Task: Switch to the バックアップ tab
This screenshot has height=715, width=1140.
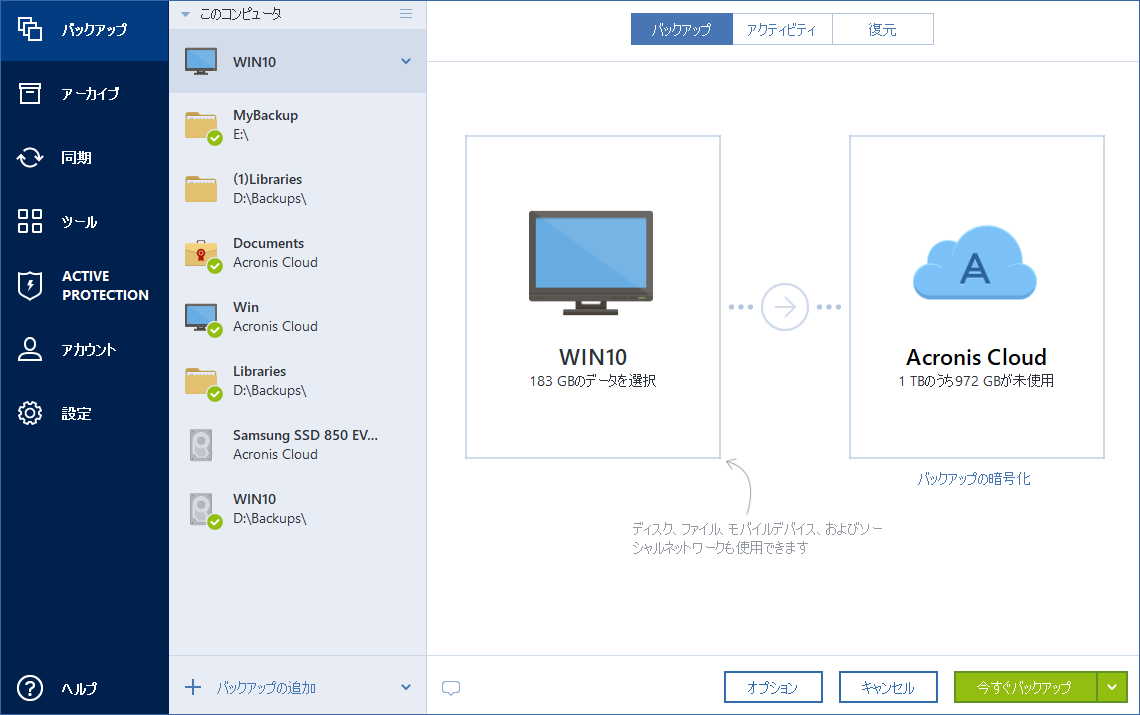Action: coord(681,29)
